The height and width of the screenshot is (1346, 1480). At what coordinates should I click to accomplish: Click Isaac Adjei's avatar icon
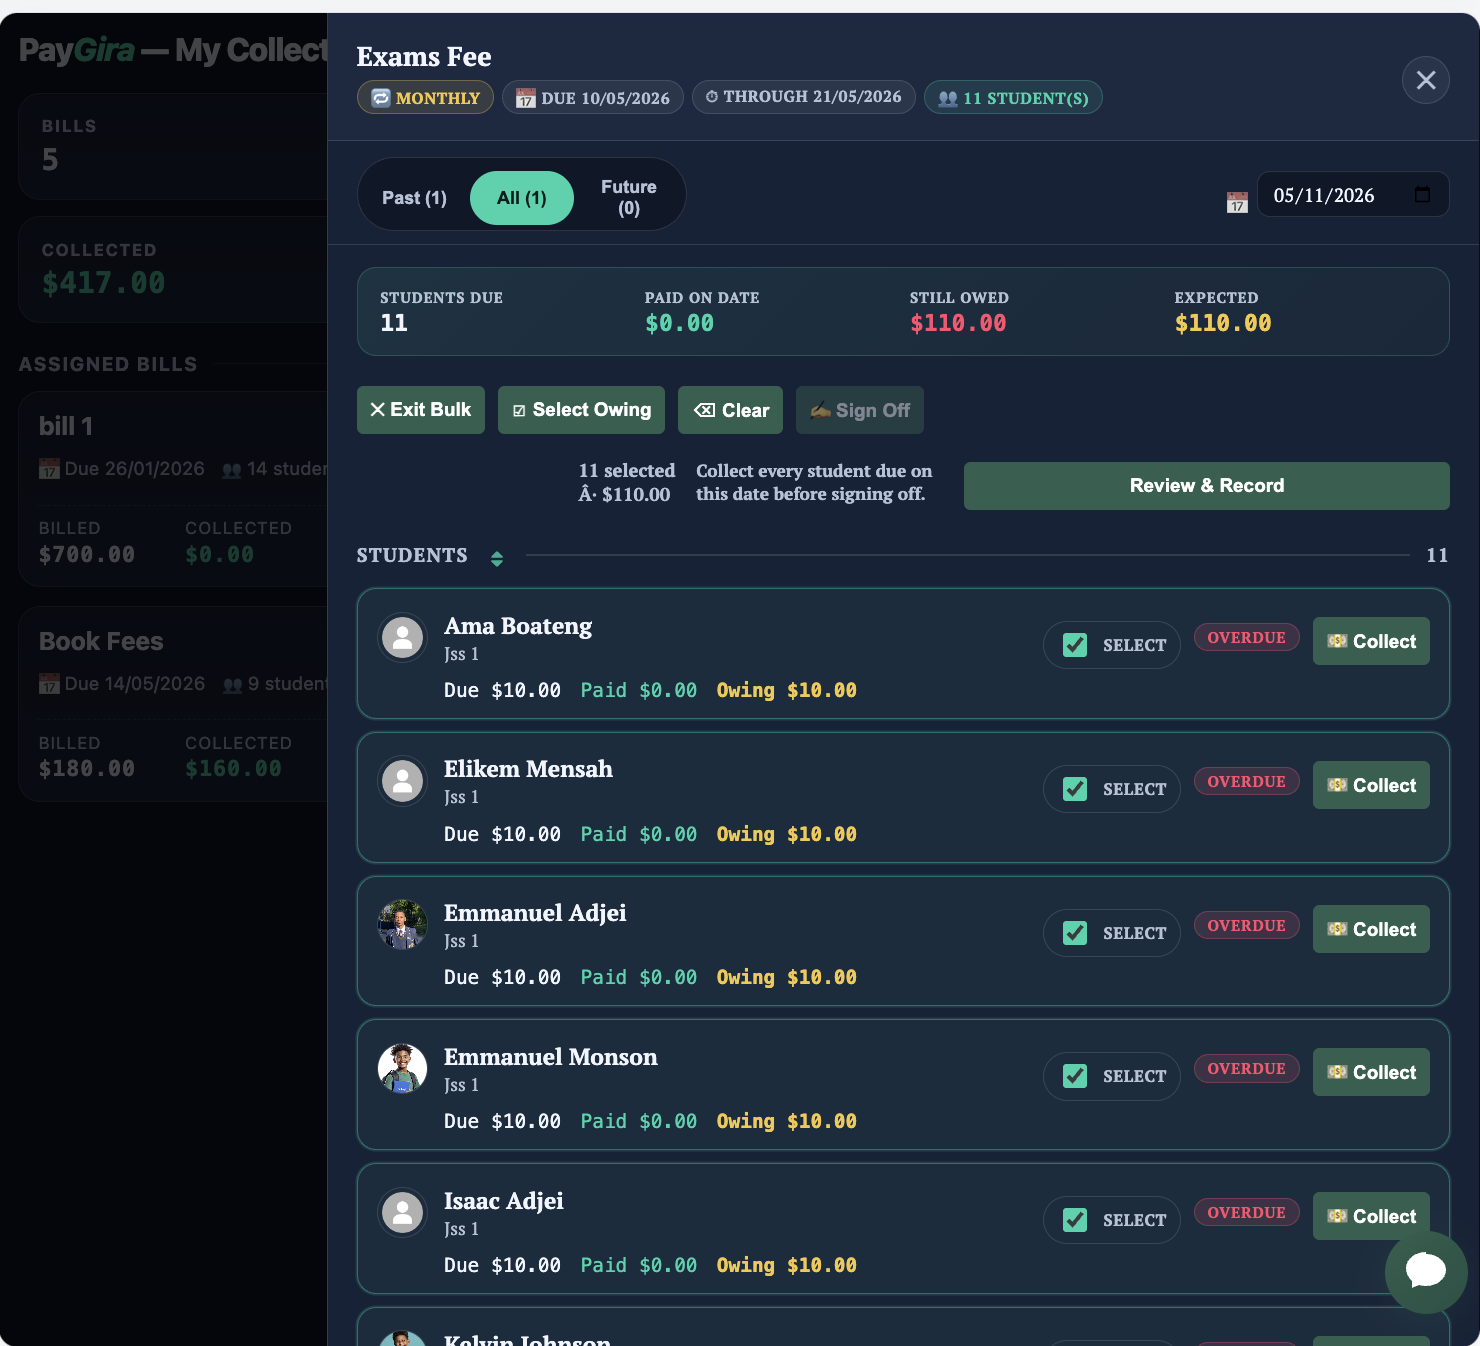click(x=402, y=1212)
